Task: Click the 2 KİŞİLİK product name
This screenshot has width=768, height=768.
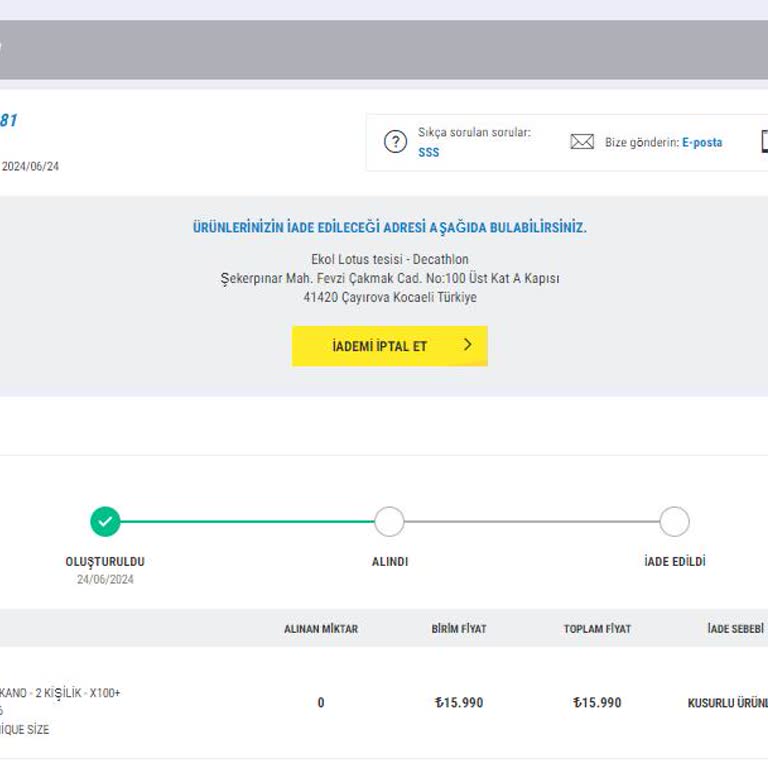Action: coord(59,692)
